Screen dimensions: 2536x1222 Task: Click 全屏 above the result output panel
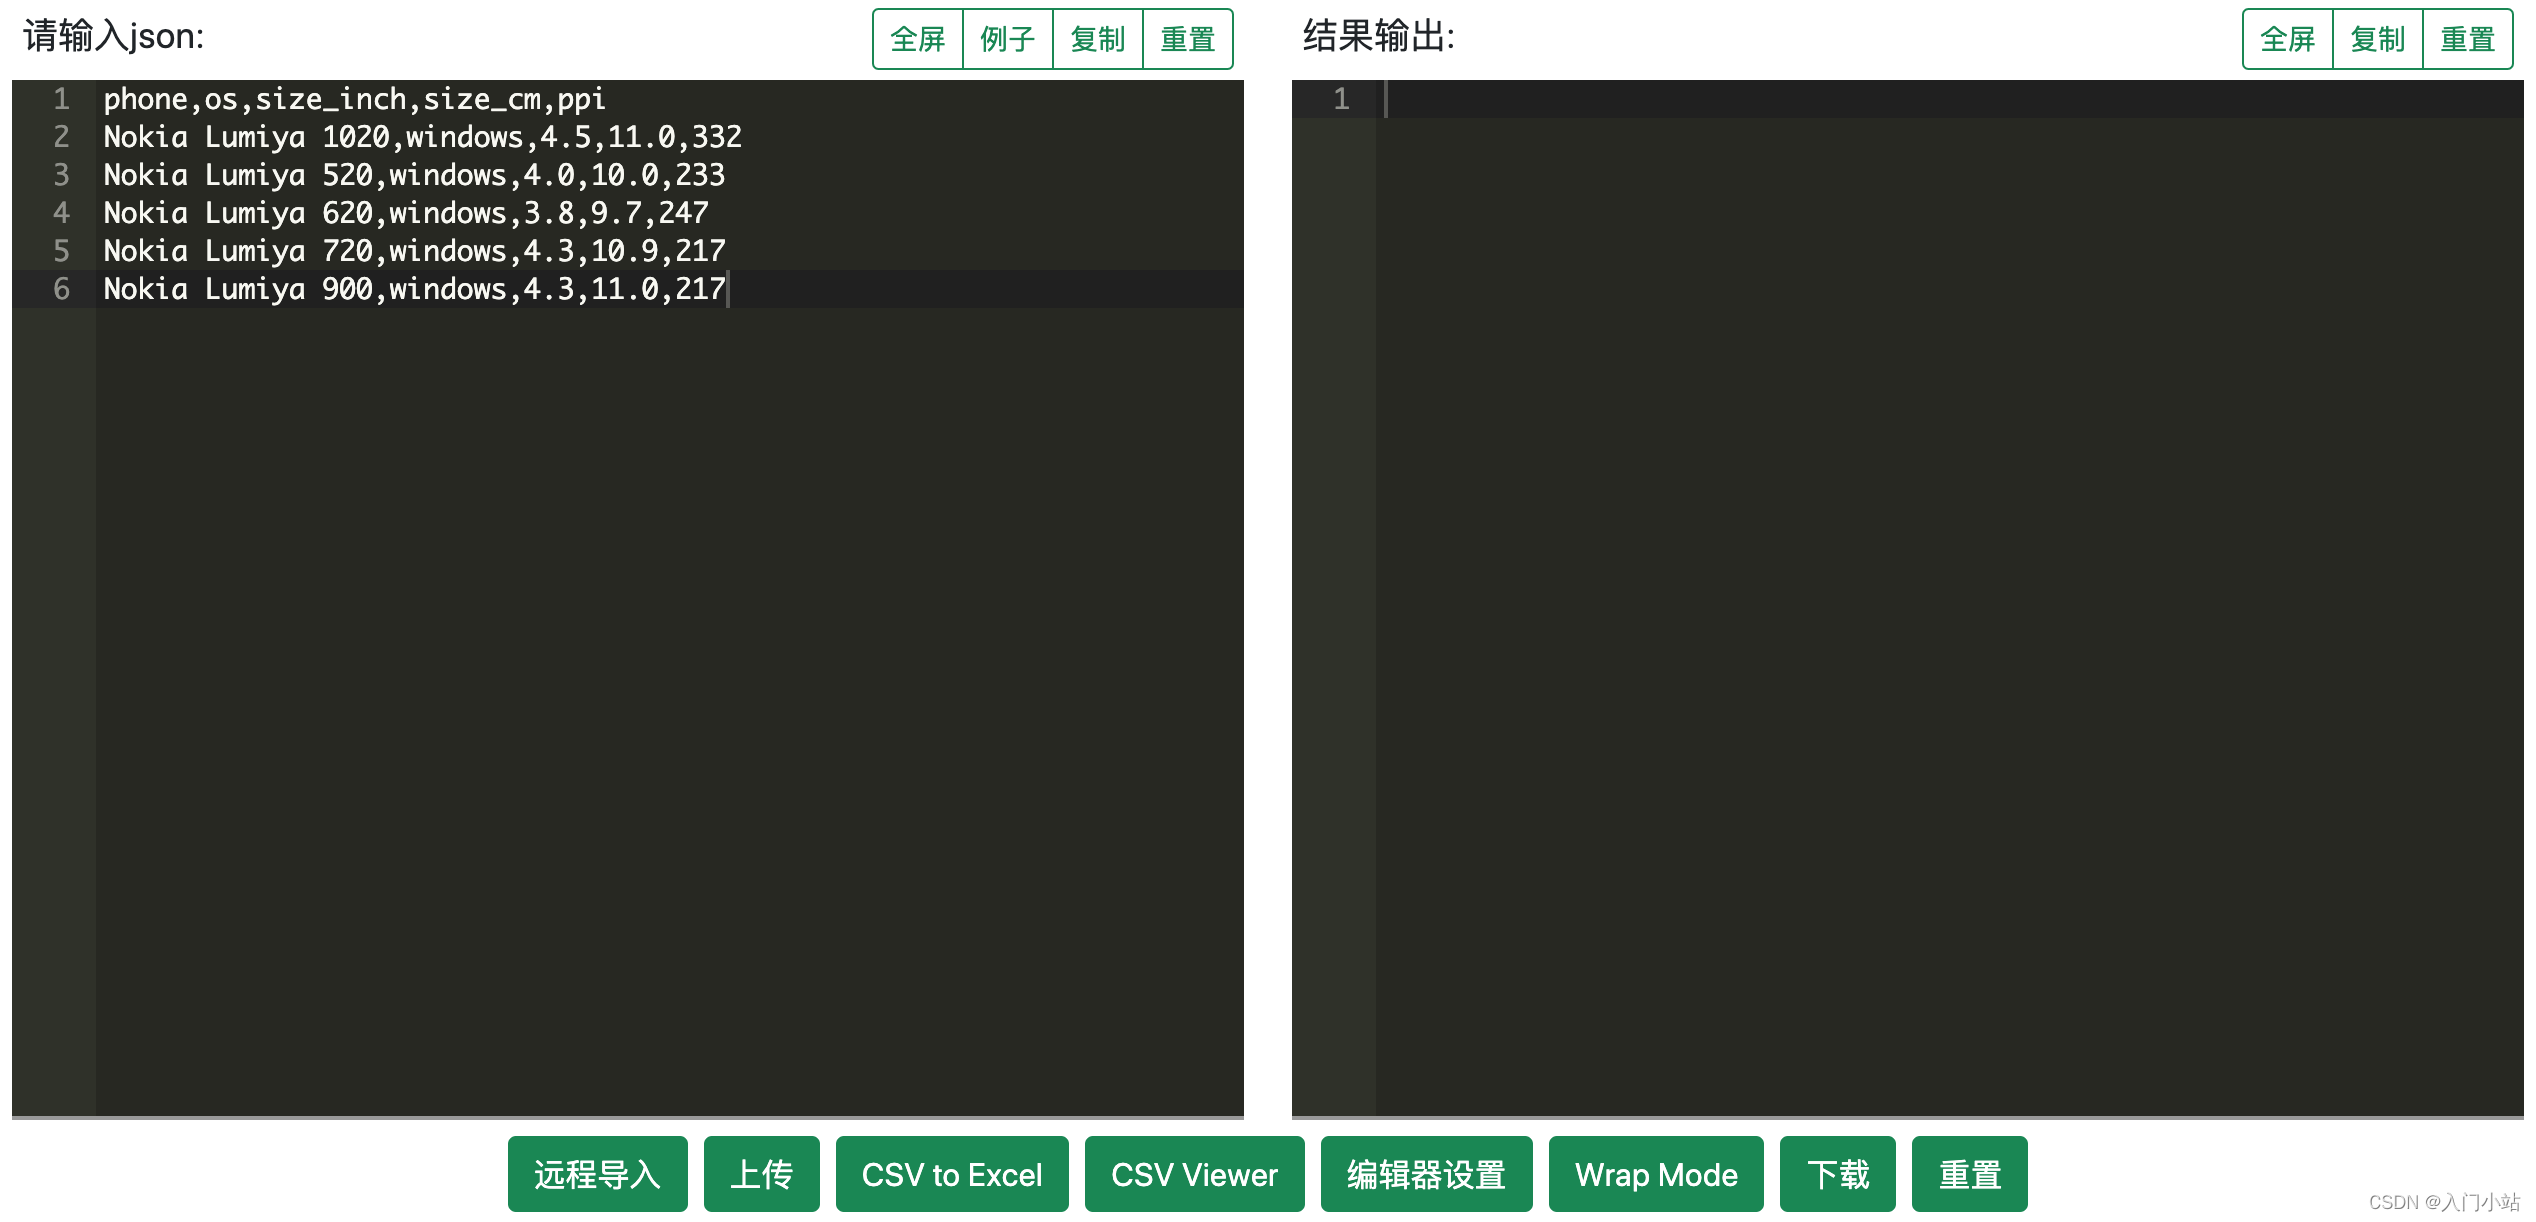2287,39
